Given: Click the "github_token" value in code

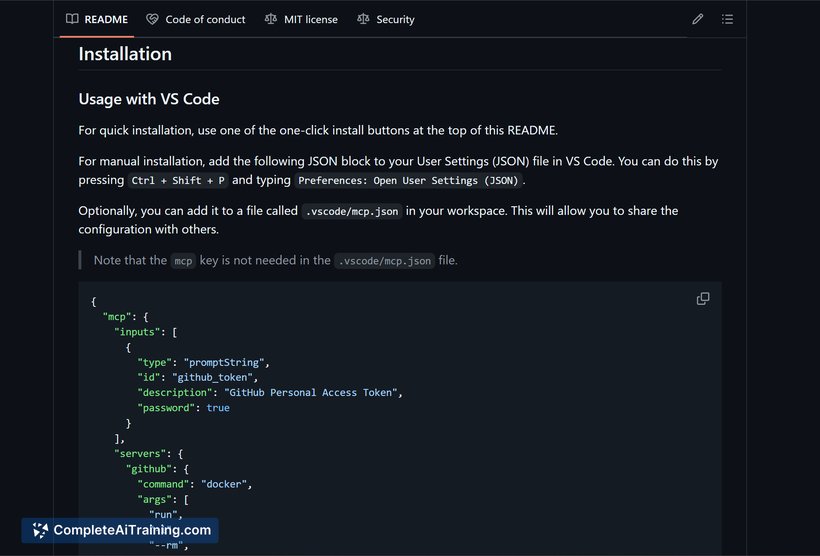Looking at the screenshot, I should 212,378.
